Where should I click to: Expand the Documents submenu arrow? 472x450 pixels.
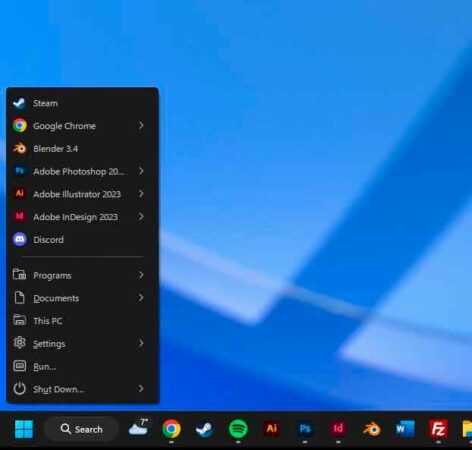pos(141,298)
